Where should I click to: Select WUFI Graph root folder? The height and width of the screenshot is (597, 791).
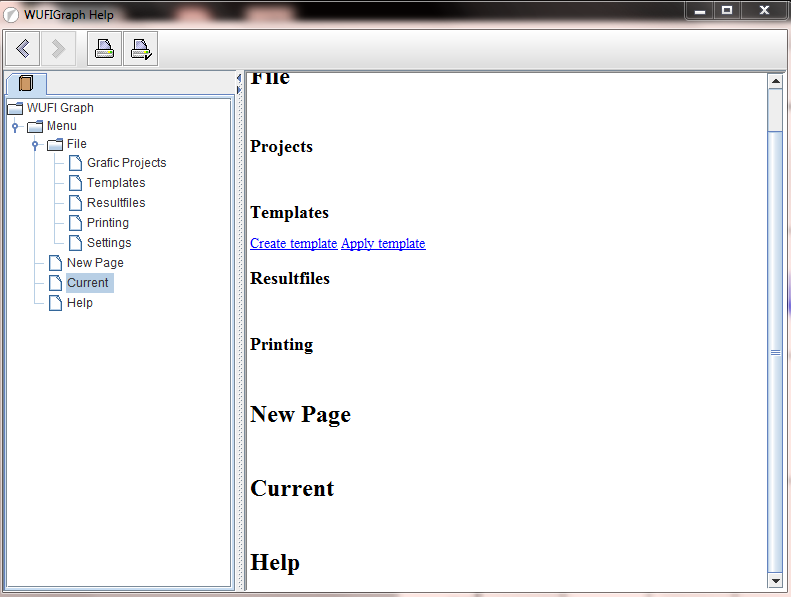(x=60, y=108)
